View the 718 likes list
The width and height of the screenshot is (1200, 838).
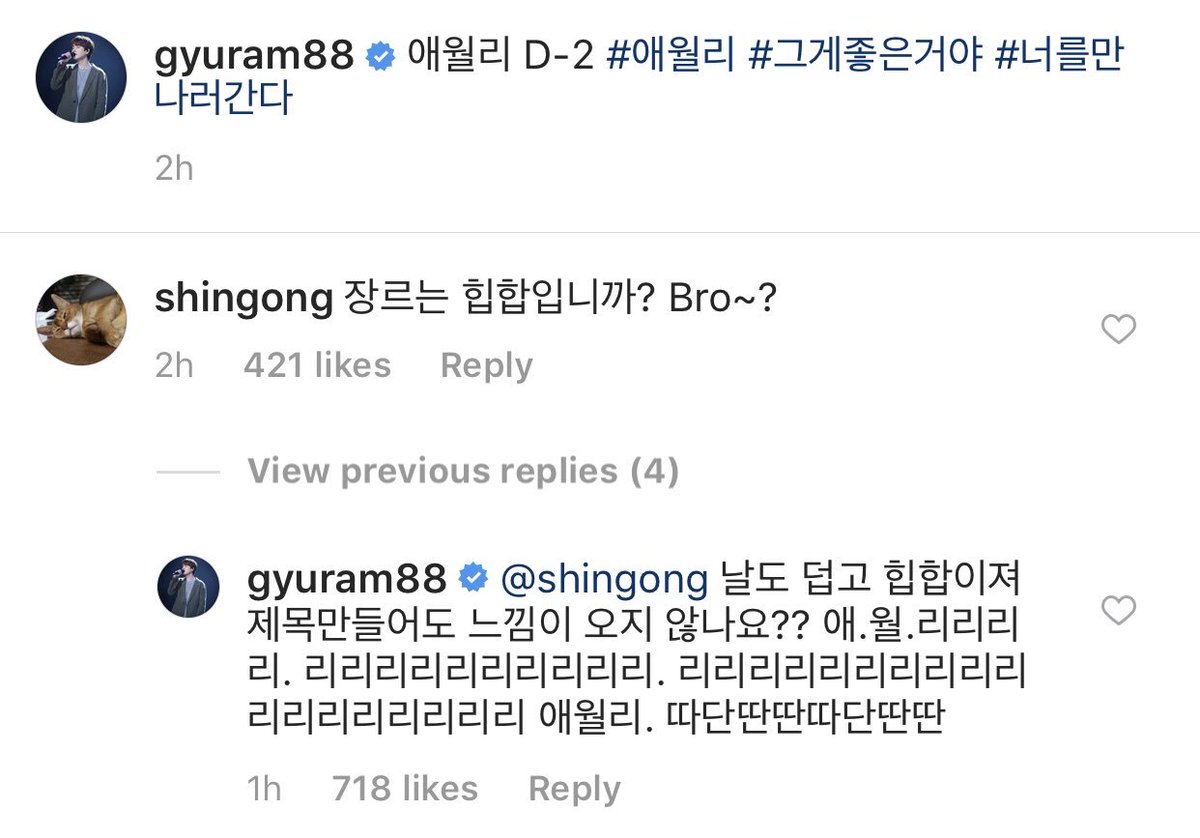(x=405, y=788)
